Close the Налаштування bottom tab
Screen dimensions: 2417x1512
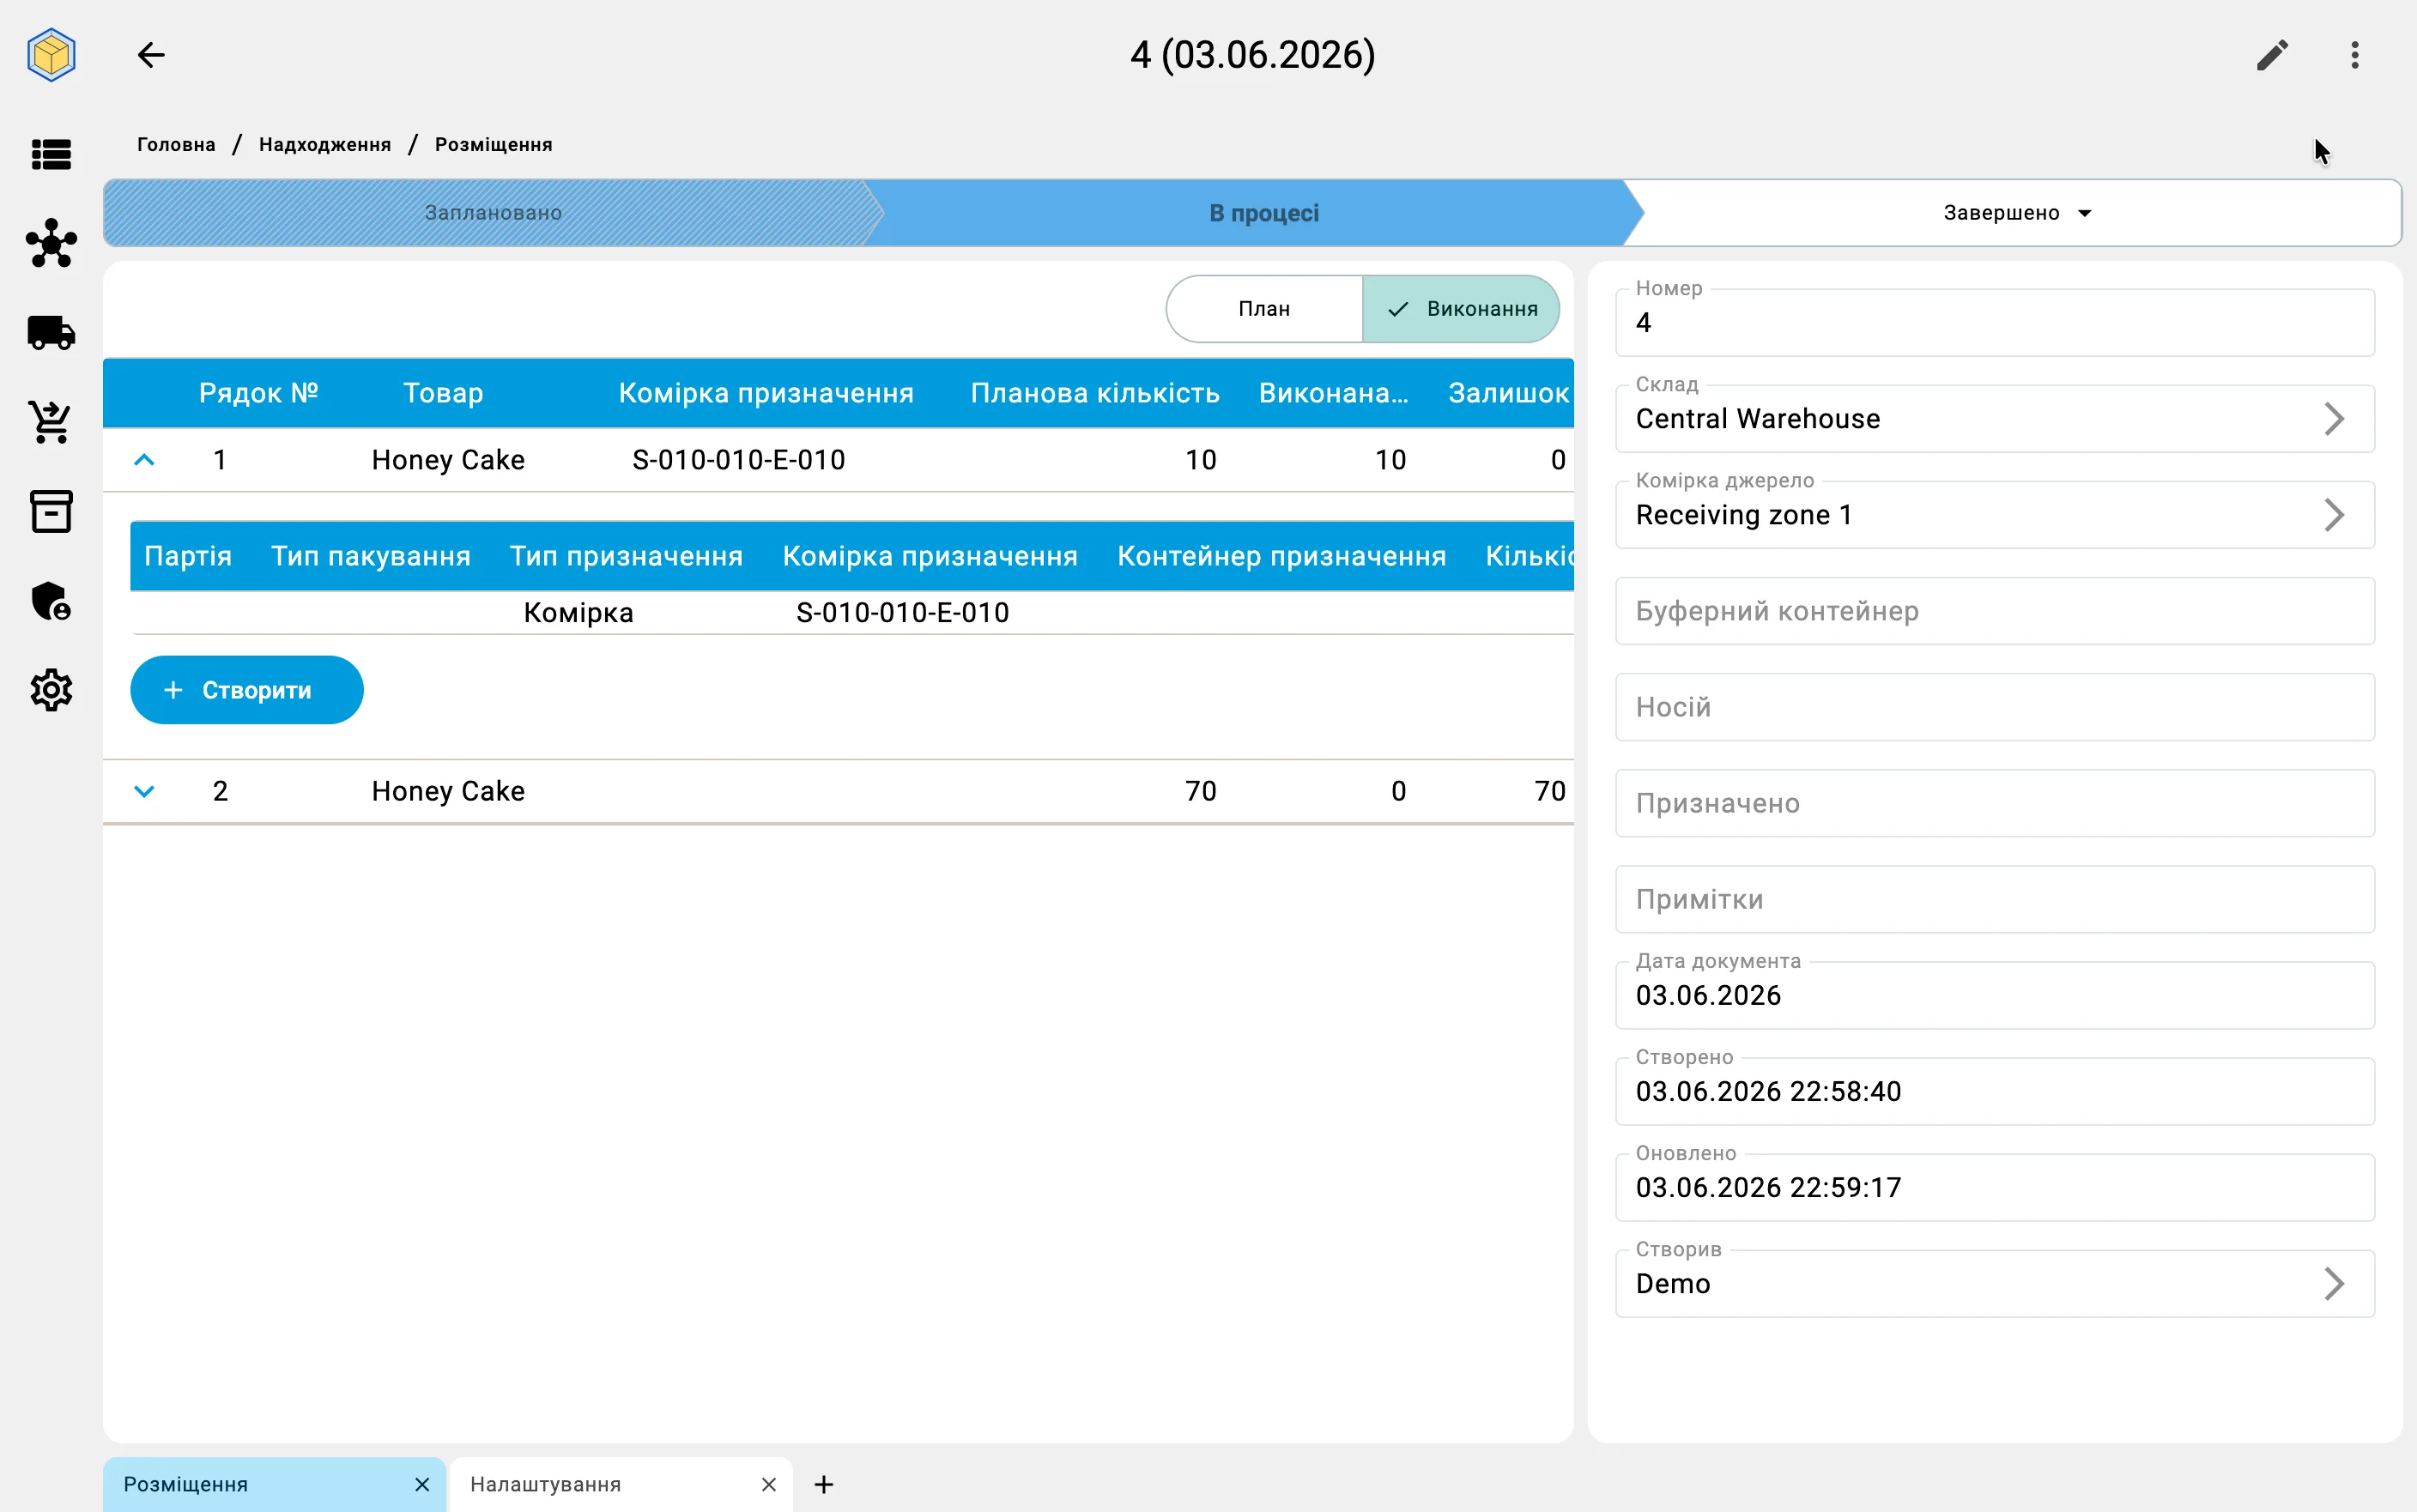(768, 1484)
